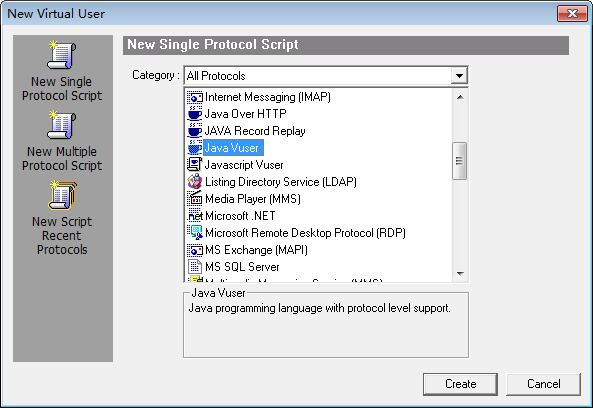Viewport: 593px width, 408px height.
Task: Choose Internet Messaging (IMAP) from list
Action: pos(268,97)
